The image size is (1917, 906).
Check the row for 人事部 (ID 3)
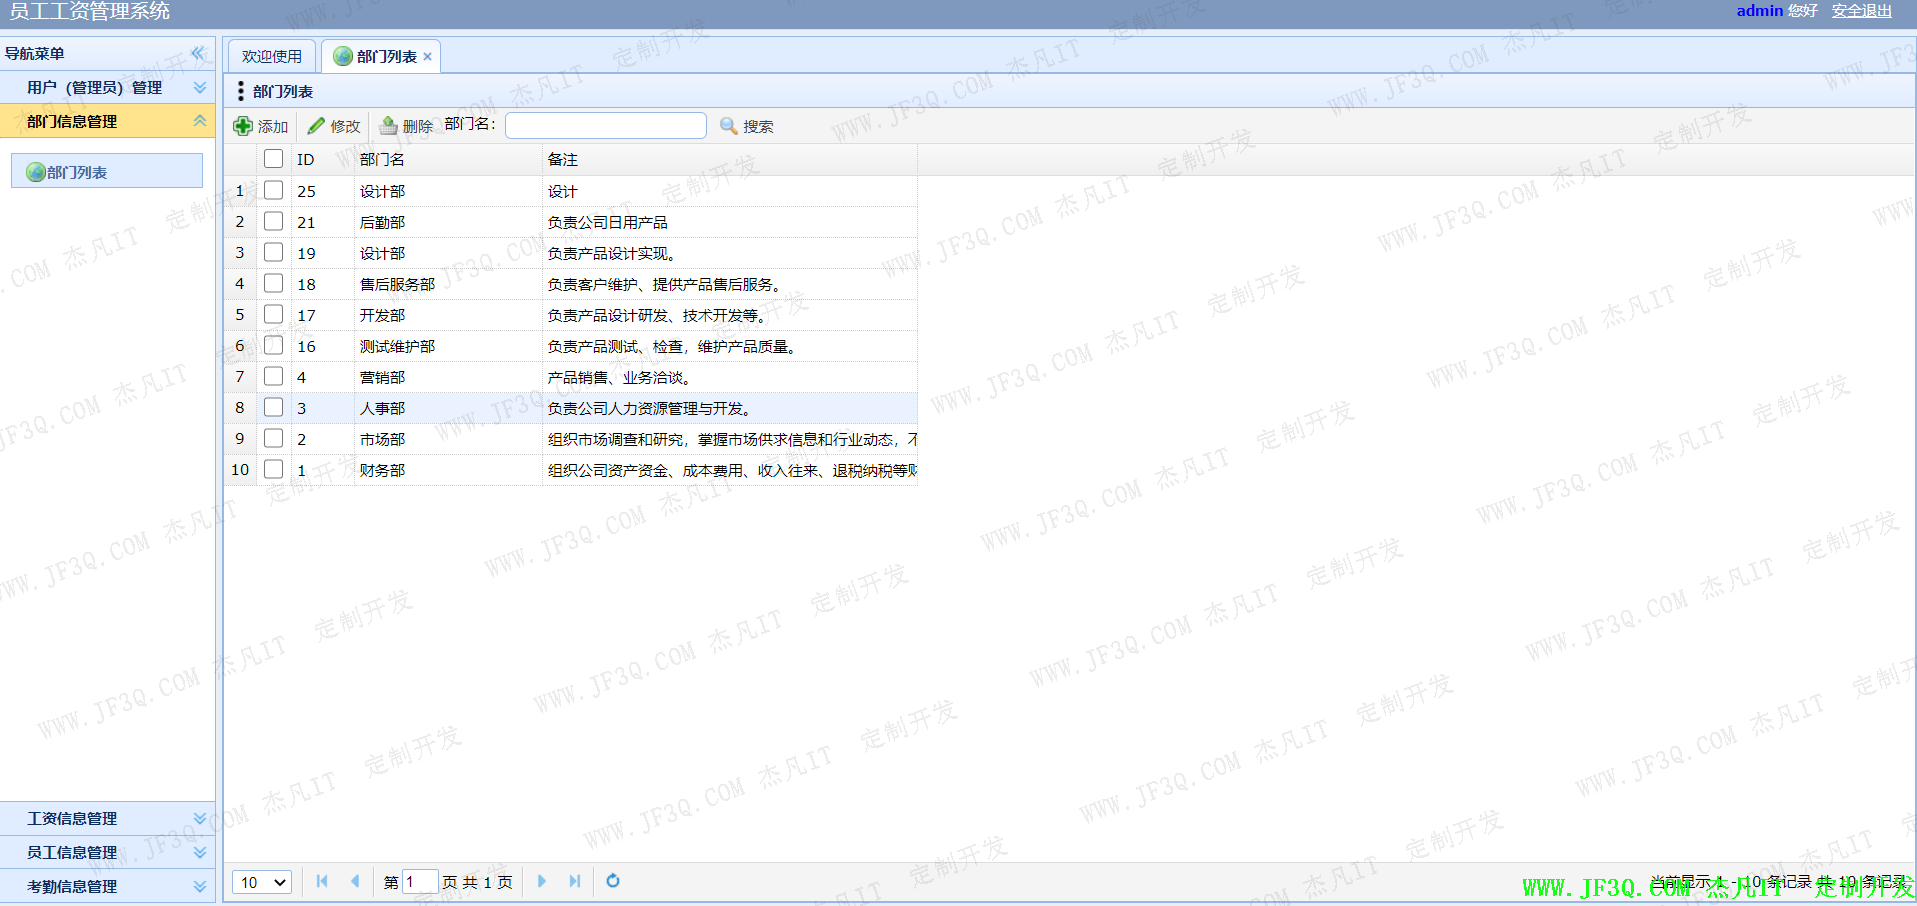point(273,407)
